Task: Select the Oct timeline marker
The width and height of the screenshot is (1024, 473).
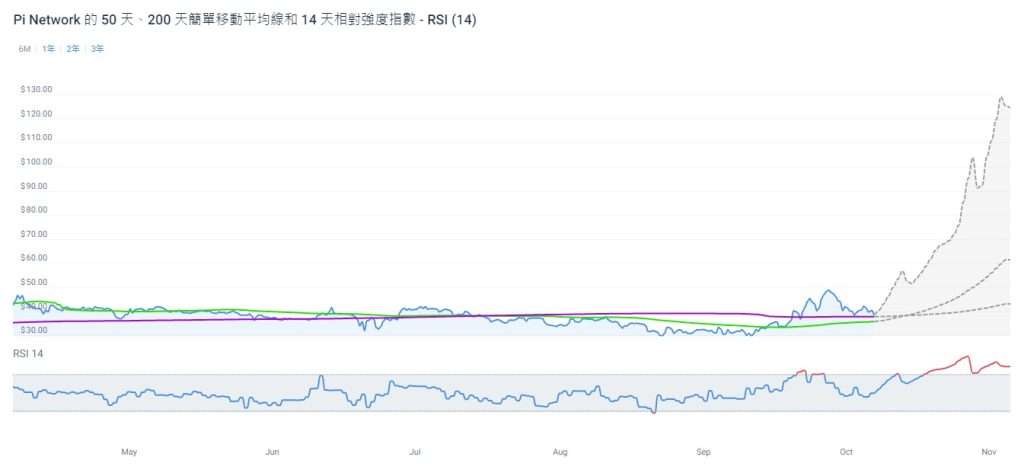Action: point(846,452)
